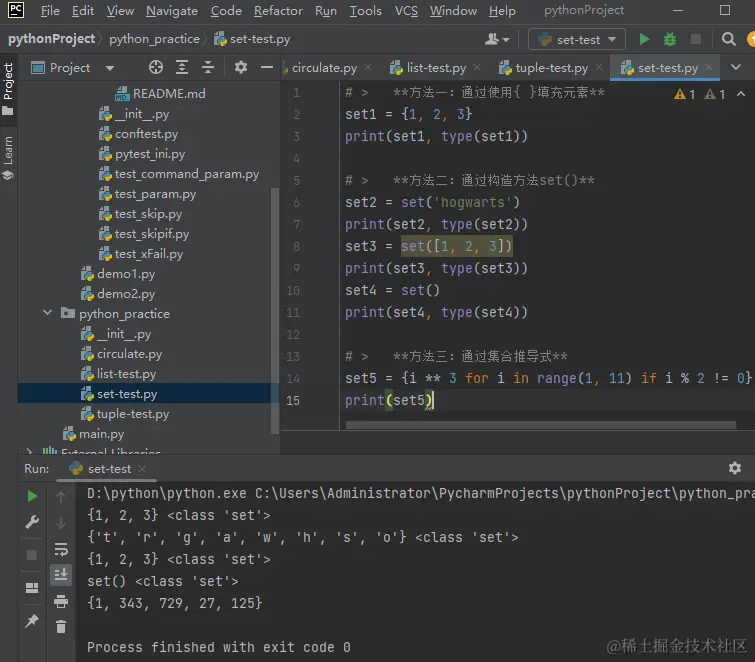Click pythonProject breadcrumb in navigation bar

coord(52,39)
